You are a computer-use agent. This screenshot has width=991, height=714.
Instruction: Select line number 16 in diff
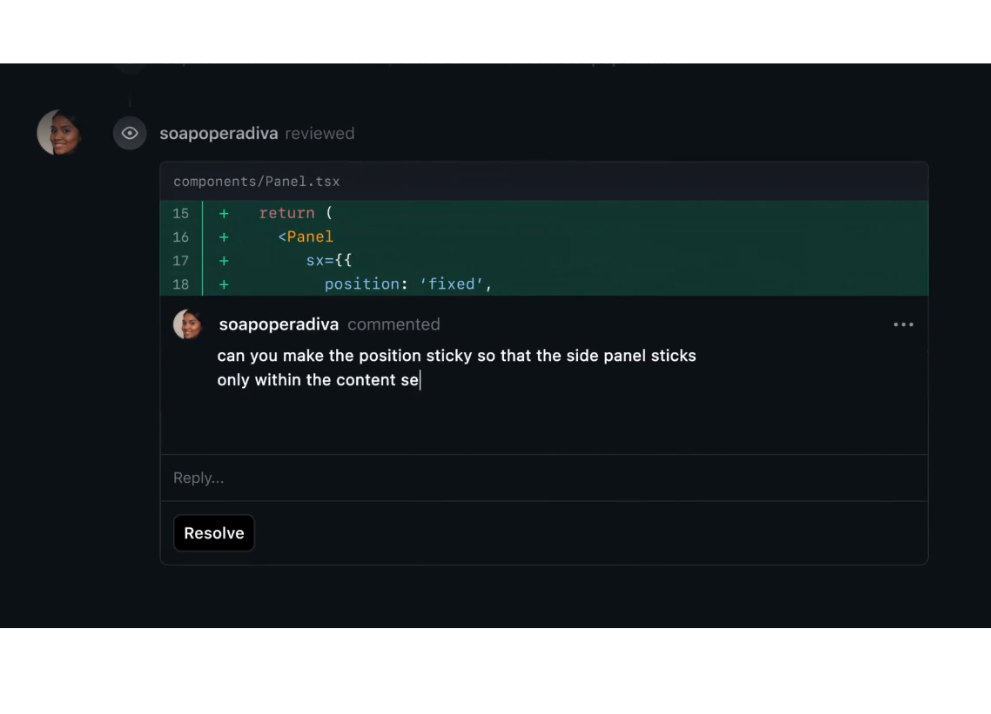(x=181, y=237)
